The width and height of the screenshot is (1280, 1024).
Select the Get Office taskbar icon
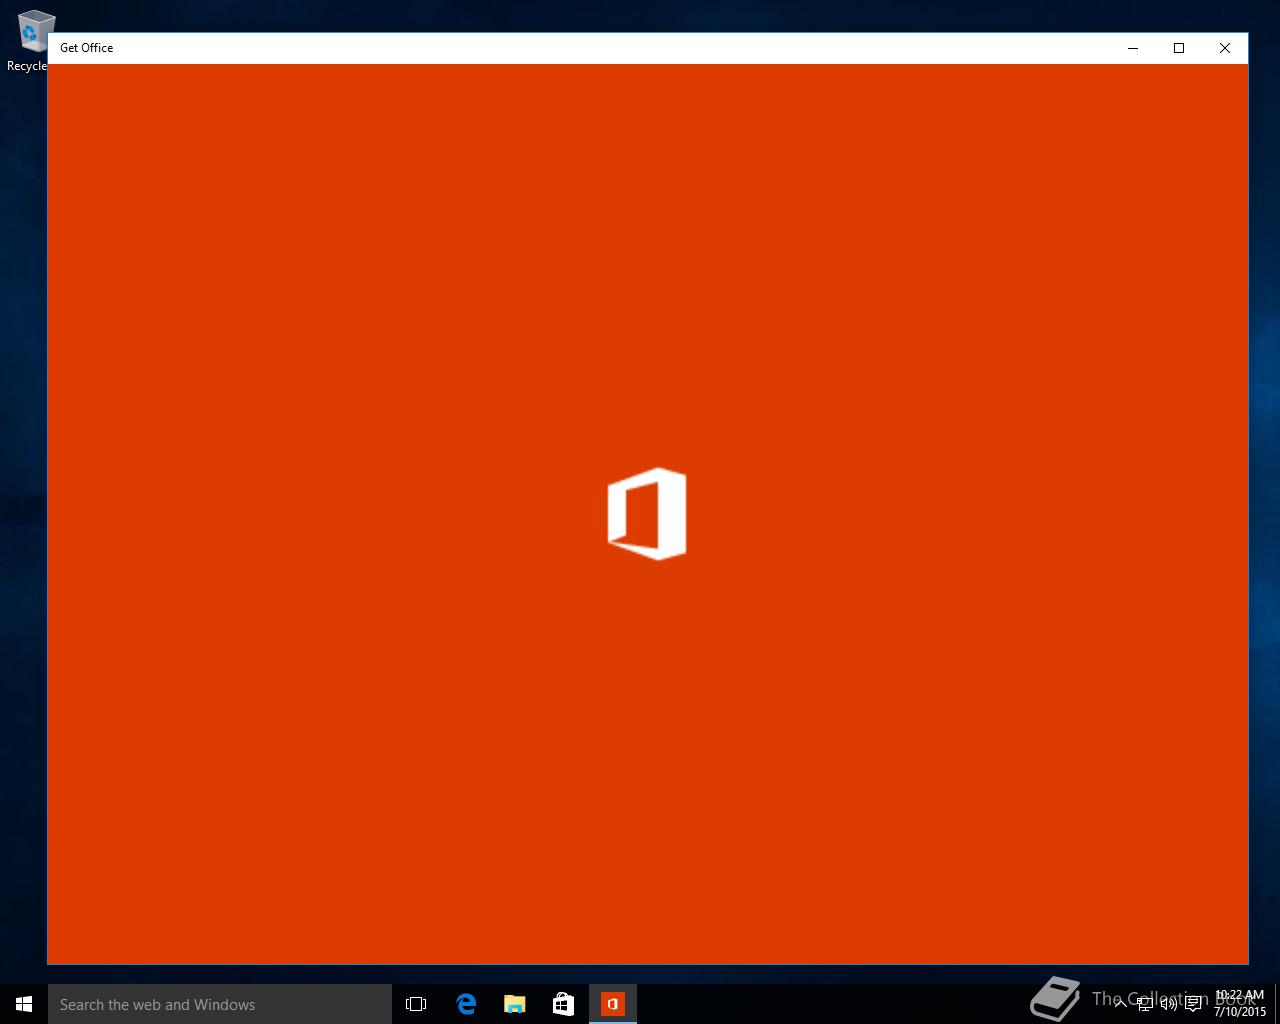point(613,1004)
